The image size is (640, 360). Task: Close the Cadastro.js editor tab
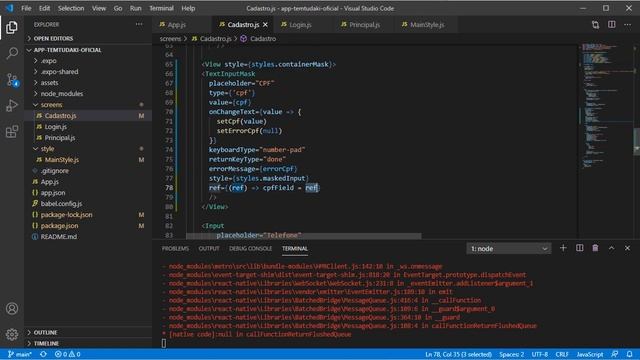coord(265,25)
